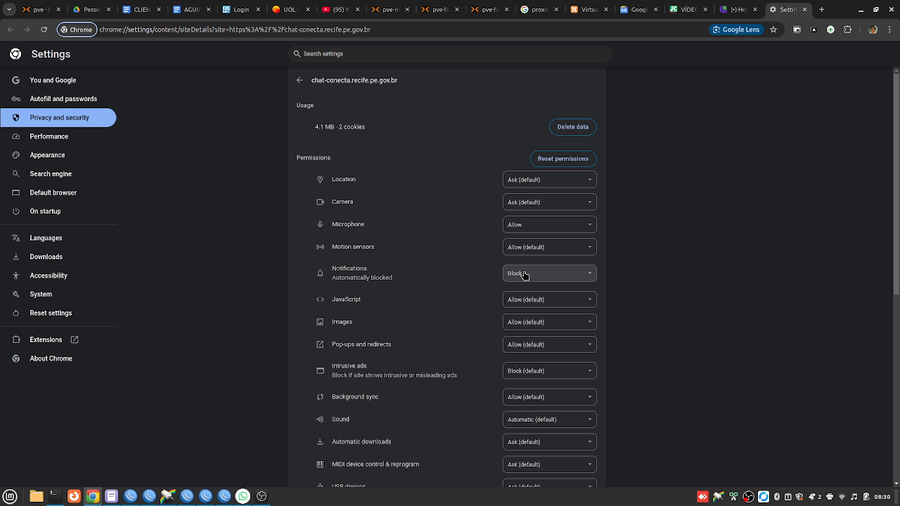Change the Sound Automatic (default) dropdown

coord(549,419)
